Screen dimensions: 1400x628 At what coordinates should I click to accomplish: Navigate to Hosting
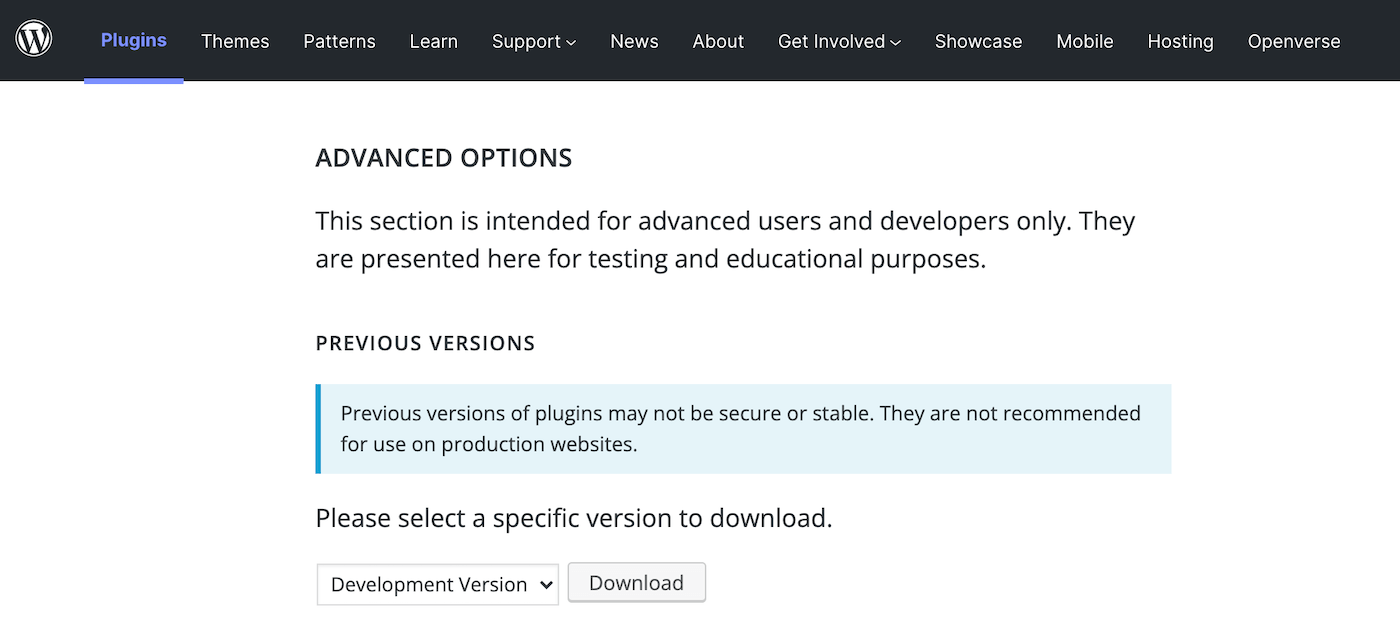point(1180,41)
